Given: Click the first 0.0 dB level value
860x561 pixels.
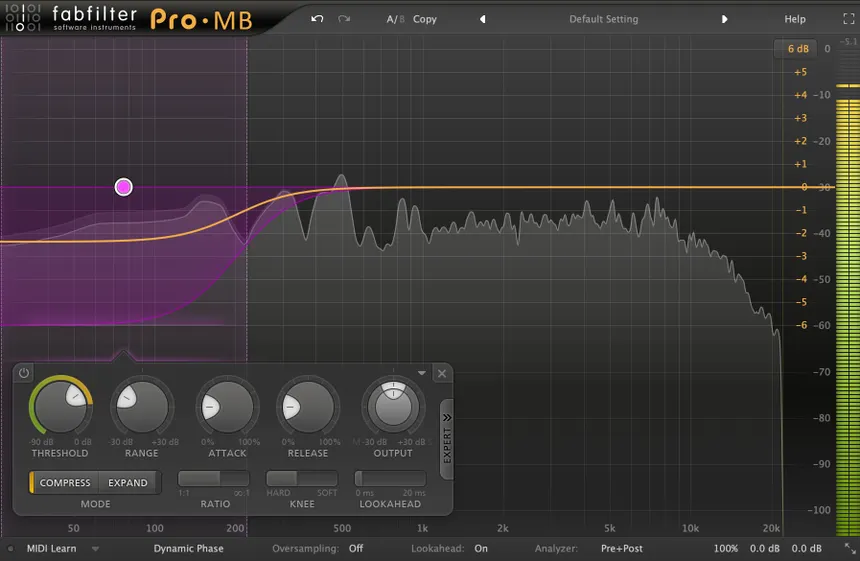Looking at the screenshot, I should click(x=765, y=548).
